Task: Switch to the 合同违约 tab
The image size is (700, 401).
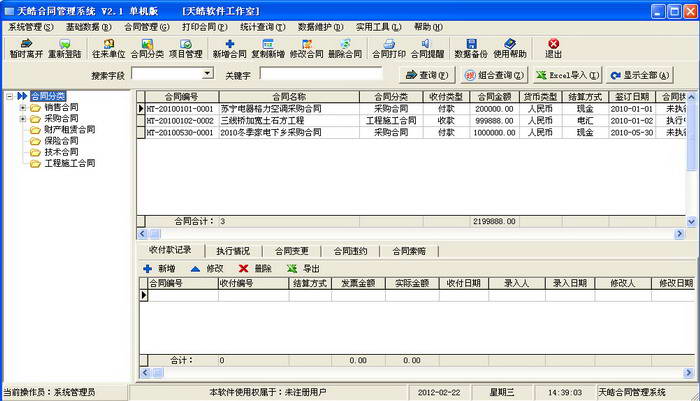Action: pos(350,251)
